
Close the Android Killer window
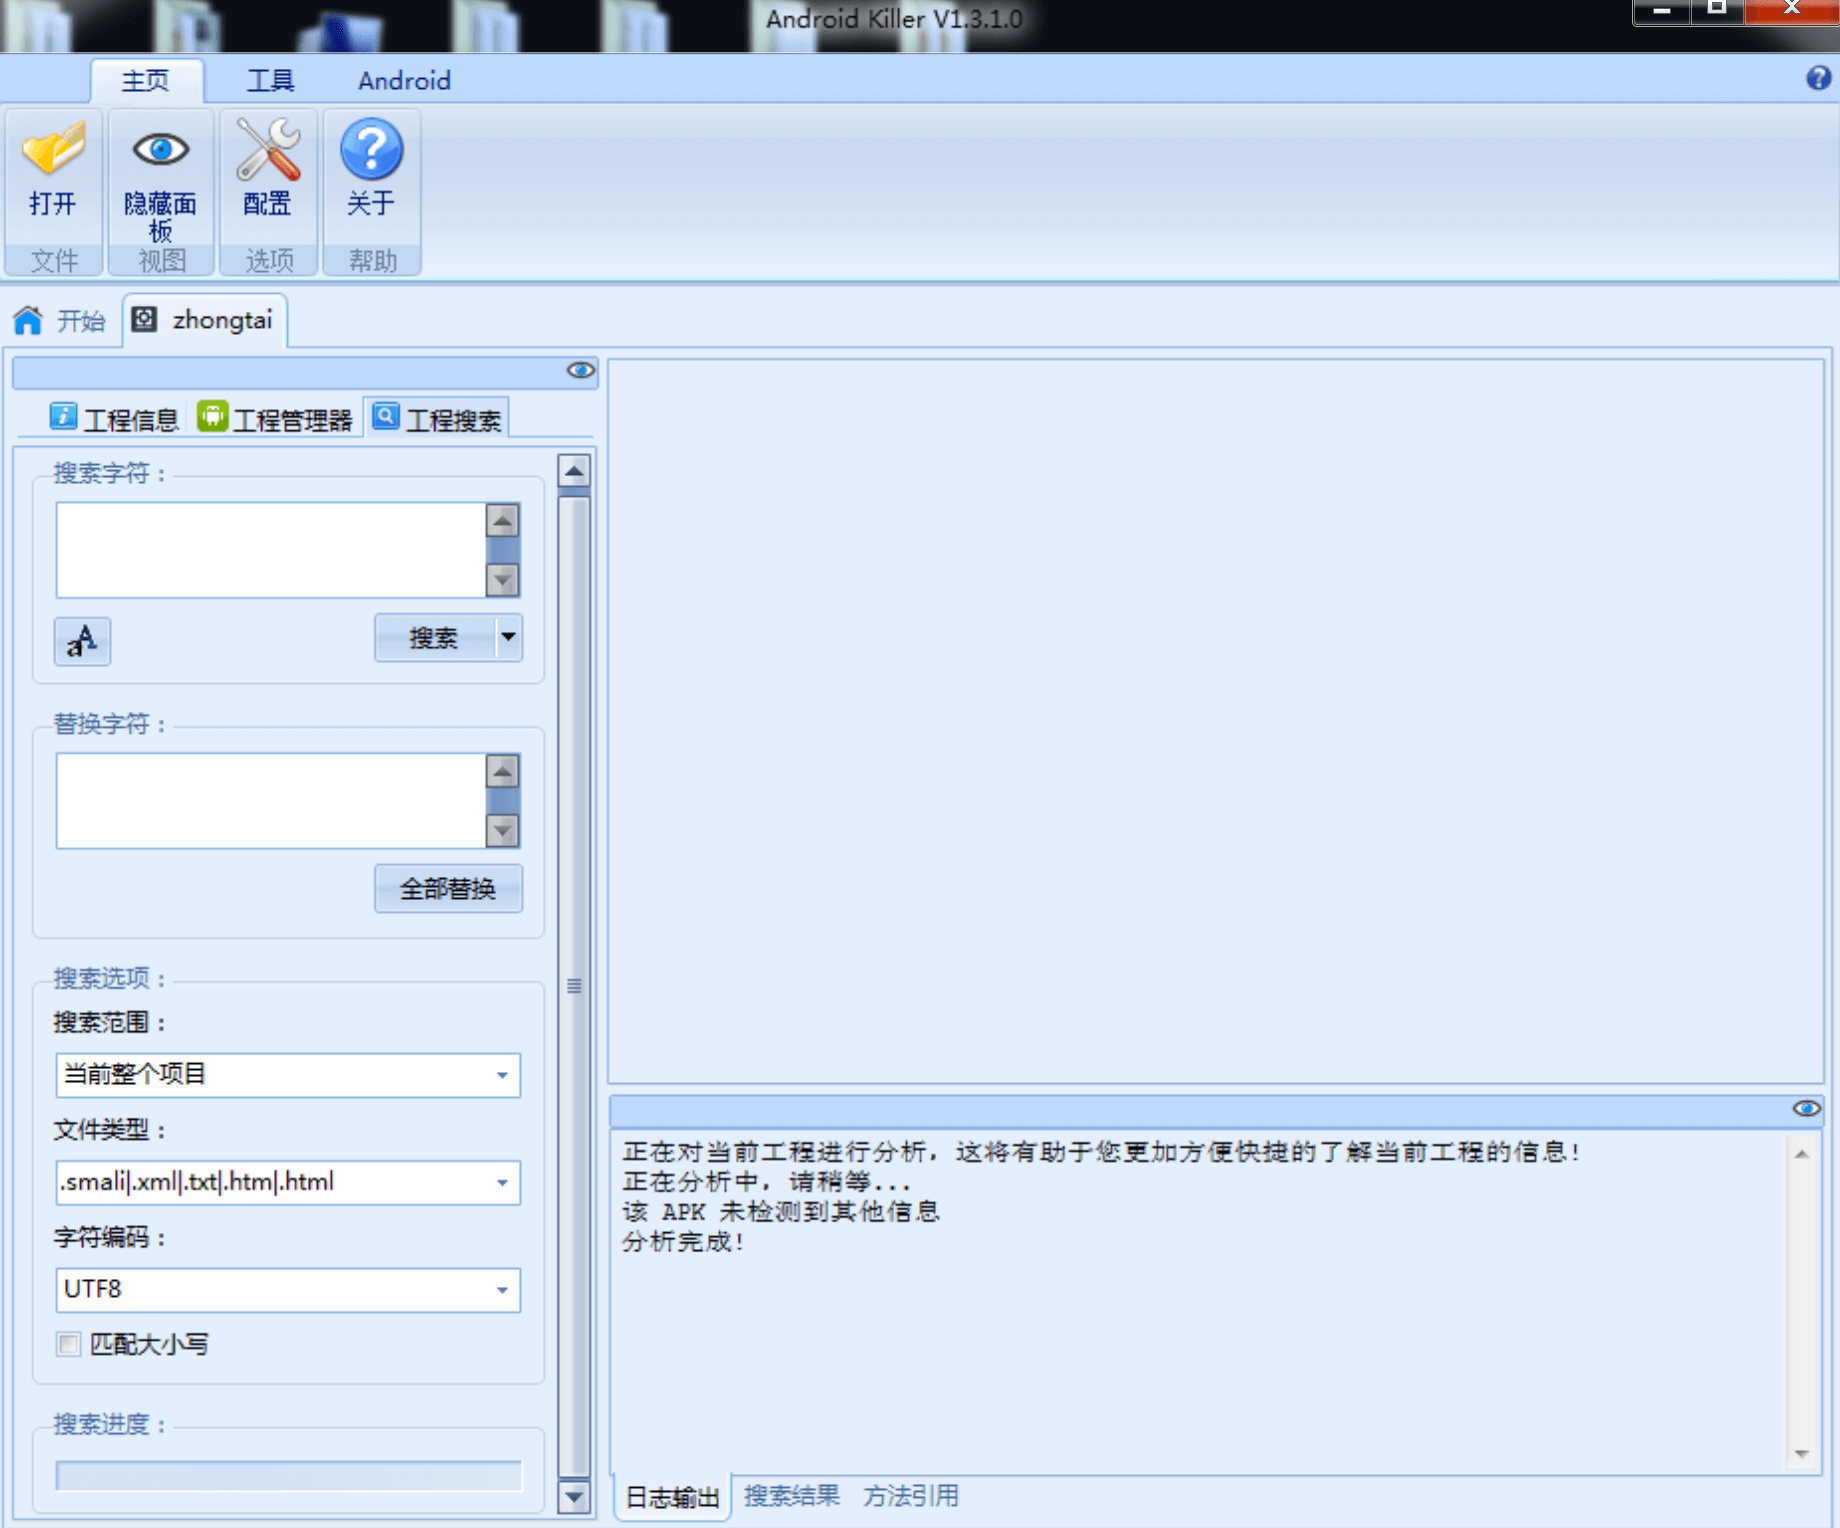(x=1791, y=11)
